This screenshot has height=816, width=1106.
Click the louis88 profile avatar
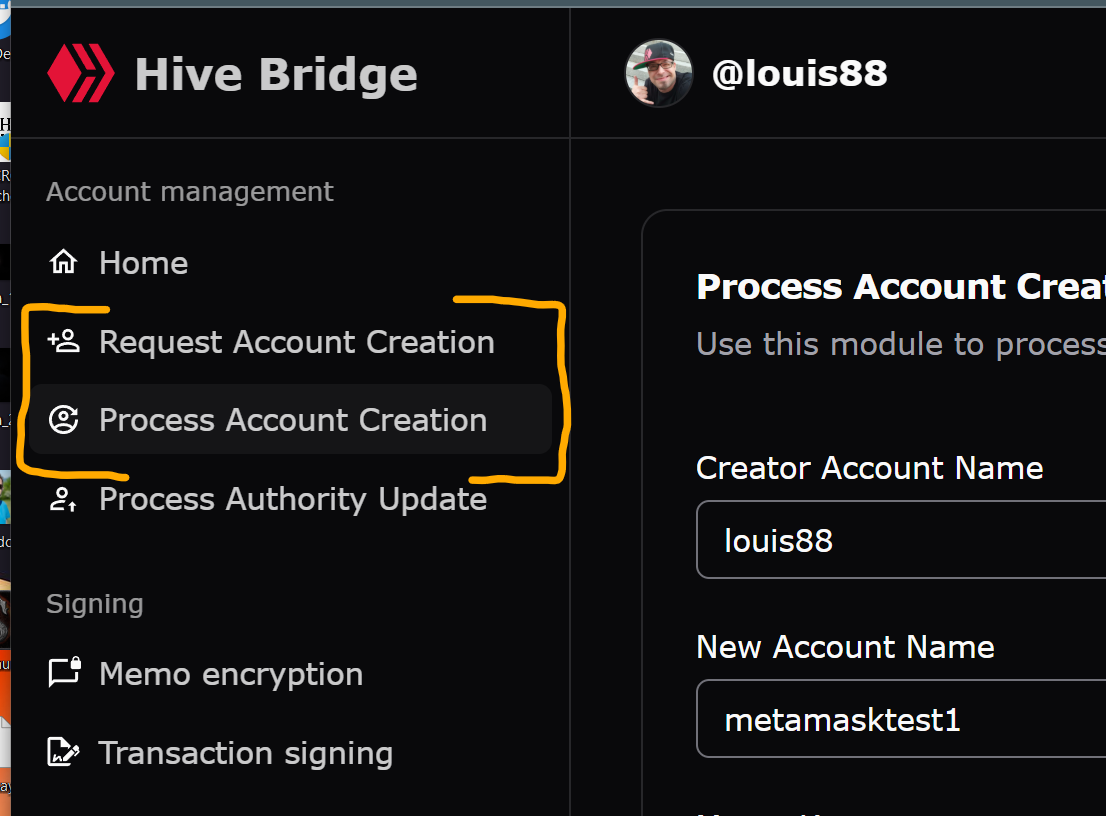click(659, 73)
